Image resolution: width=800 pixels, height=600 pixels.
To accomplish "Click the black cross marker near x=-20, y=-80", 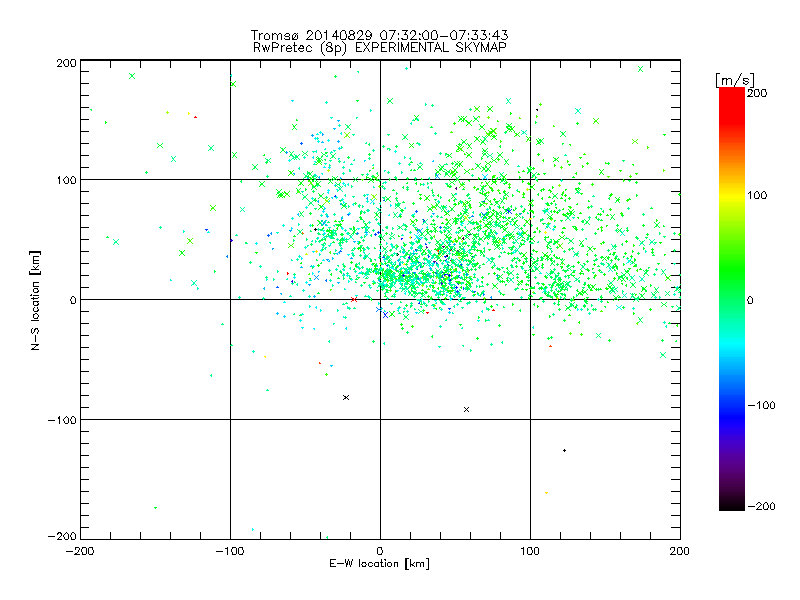I will click(346, 397).
